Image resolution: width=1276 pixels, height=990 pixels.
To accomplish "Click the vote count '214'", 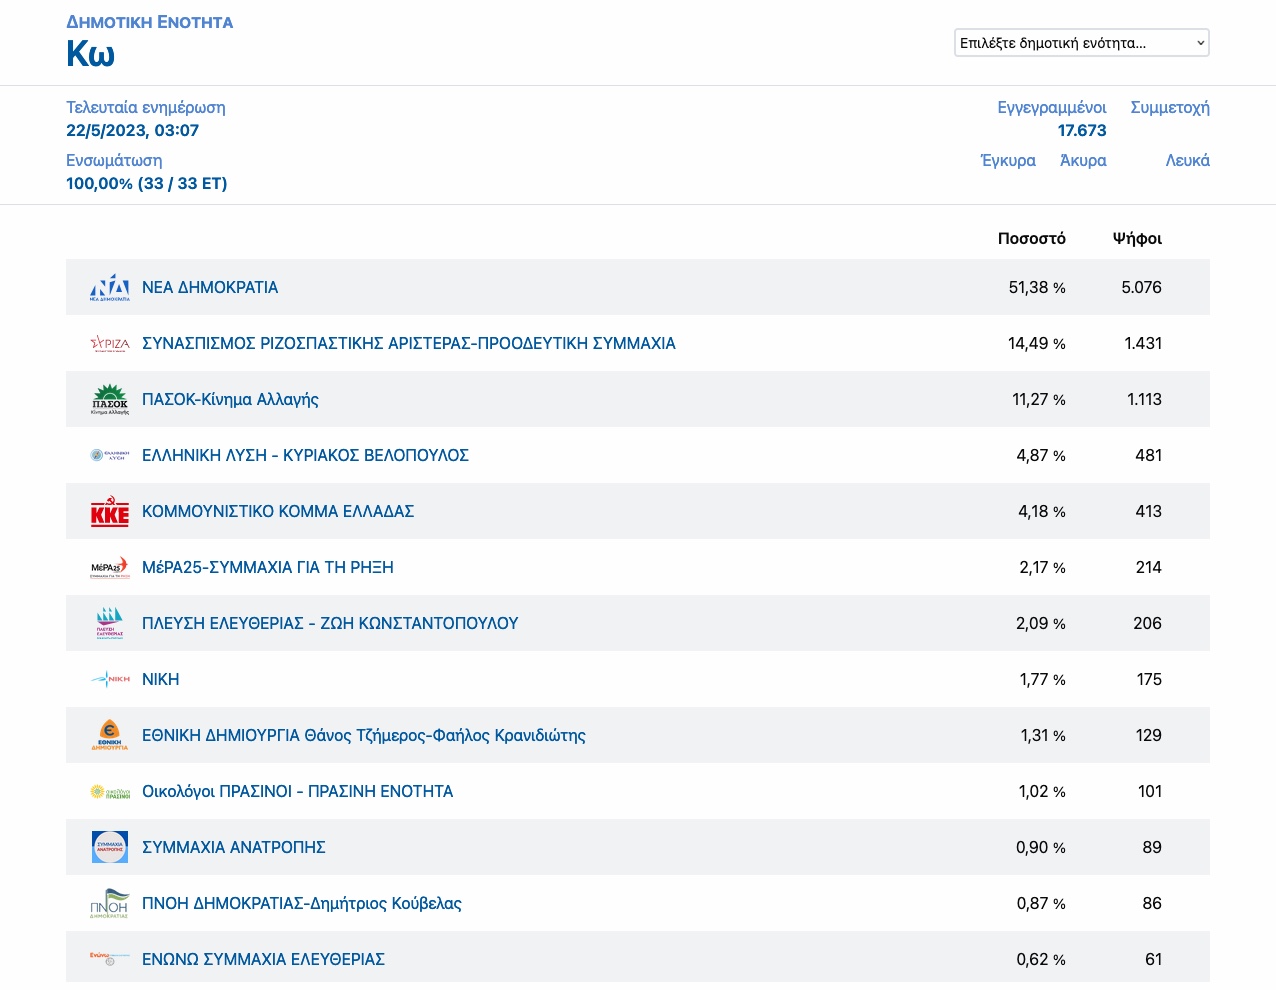I will (1149, 567).
